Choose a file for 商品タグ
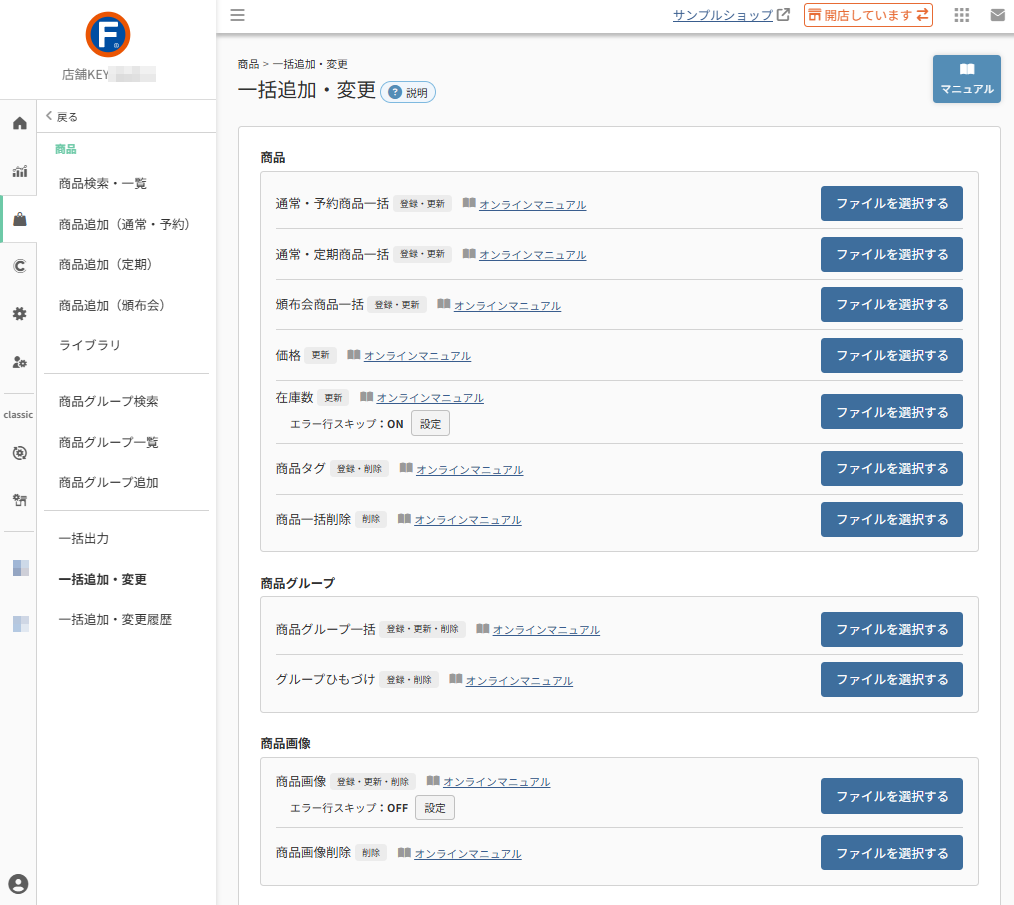This screenshot has height=905, width=1014. [891, 468]
